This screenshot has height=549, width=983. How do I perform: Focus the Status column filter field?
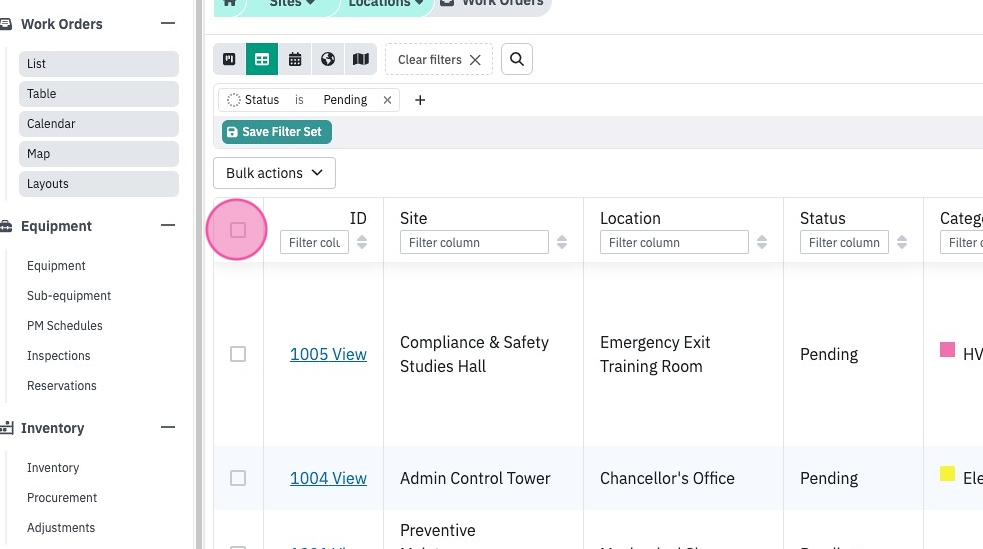pos(844,243)
